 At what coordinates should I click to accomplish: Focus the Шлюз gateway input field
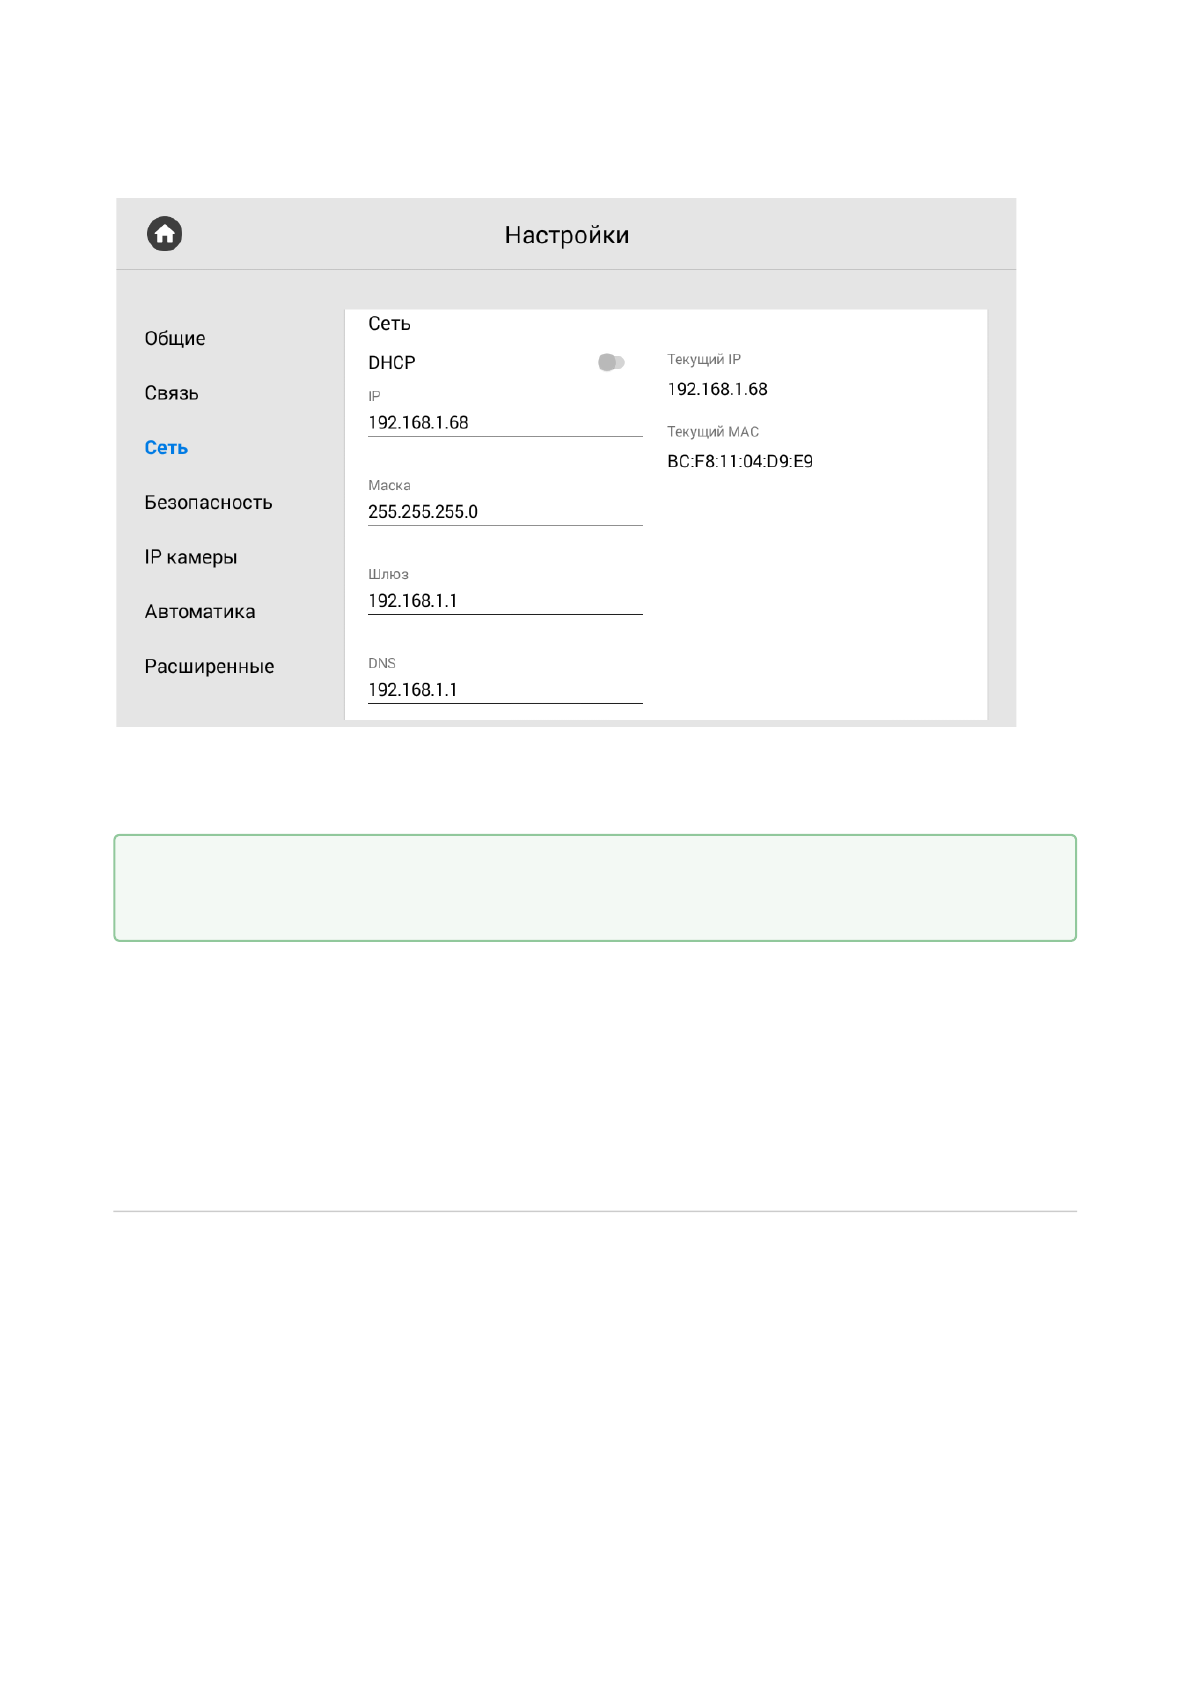pos(504,601)
